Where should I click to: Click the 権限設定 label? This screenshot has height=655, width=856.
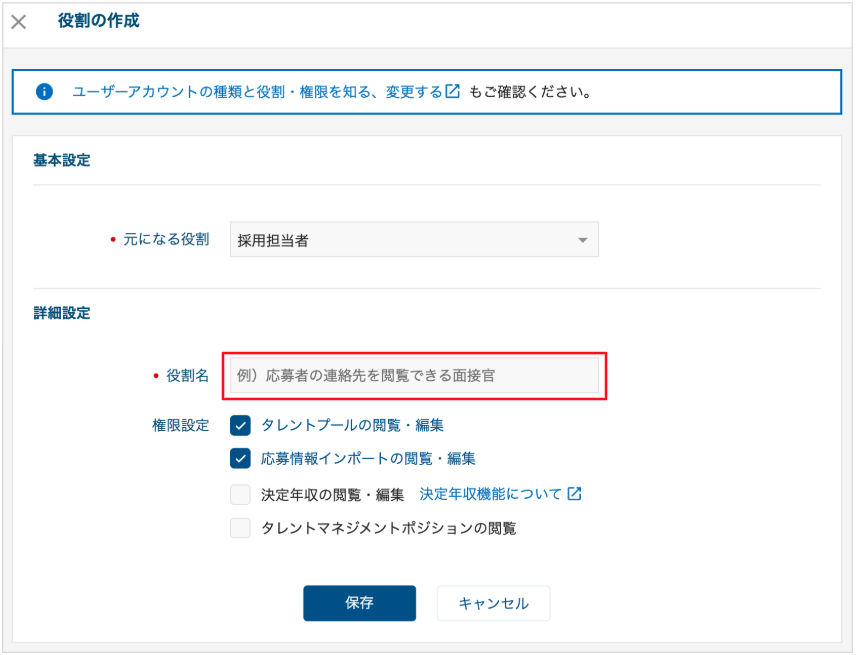tap(181, 425)
